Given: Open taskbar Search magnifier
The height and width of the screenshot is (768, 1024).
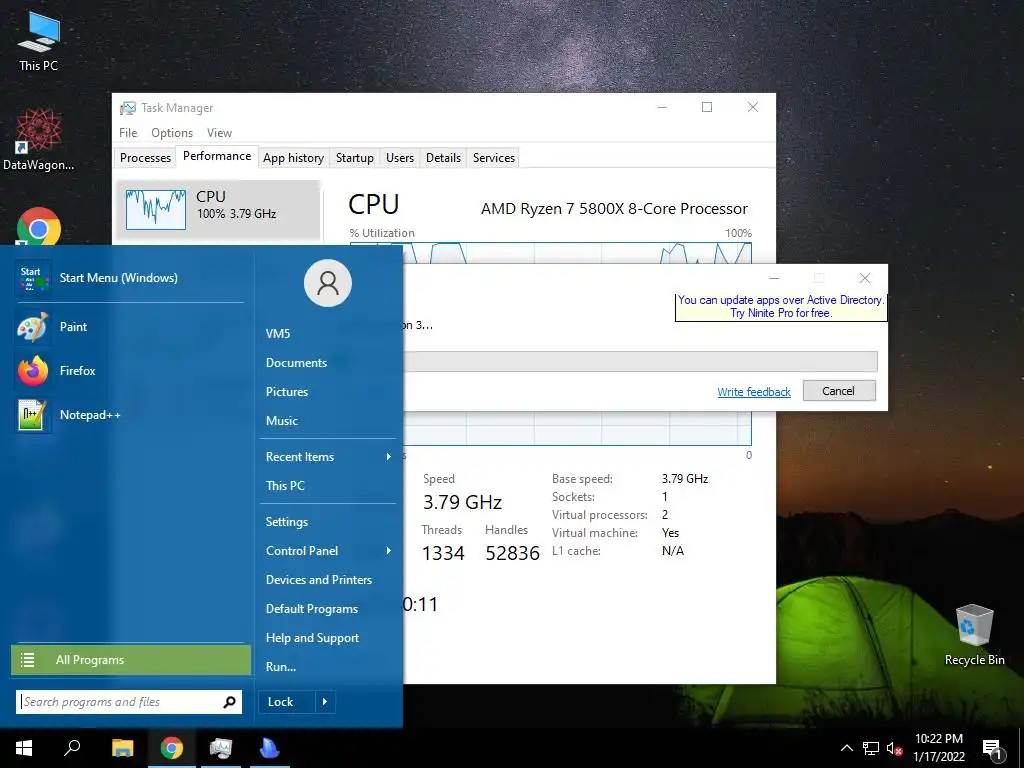Looking at the screenshot, I should 72,748.
